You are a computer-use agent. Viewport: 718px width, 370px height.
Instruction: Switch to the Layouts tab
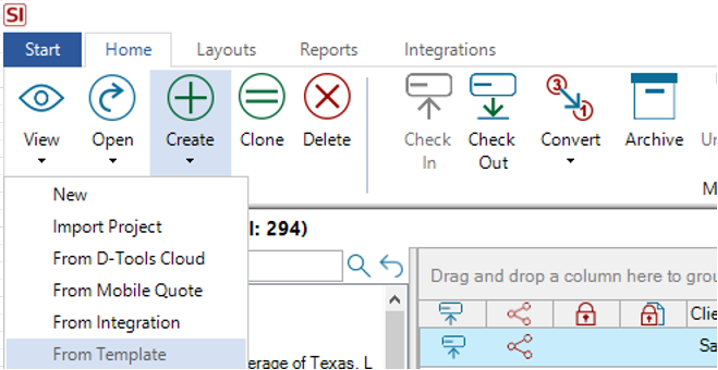[226, 49]
